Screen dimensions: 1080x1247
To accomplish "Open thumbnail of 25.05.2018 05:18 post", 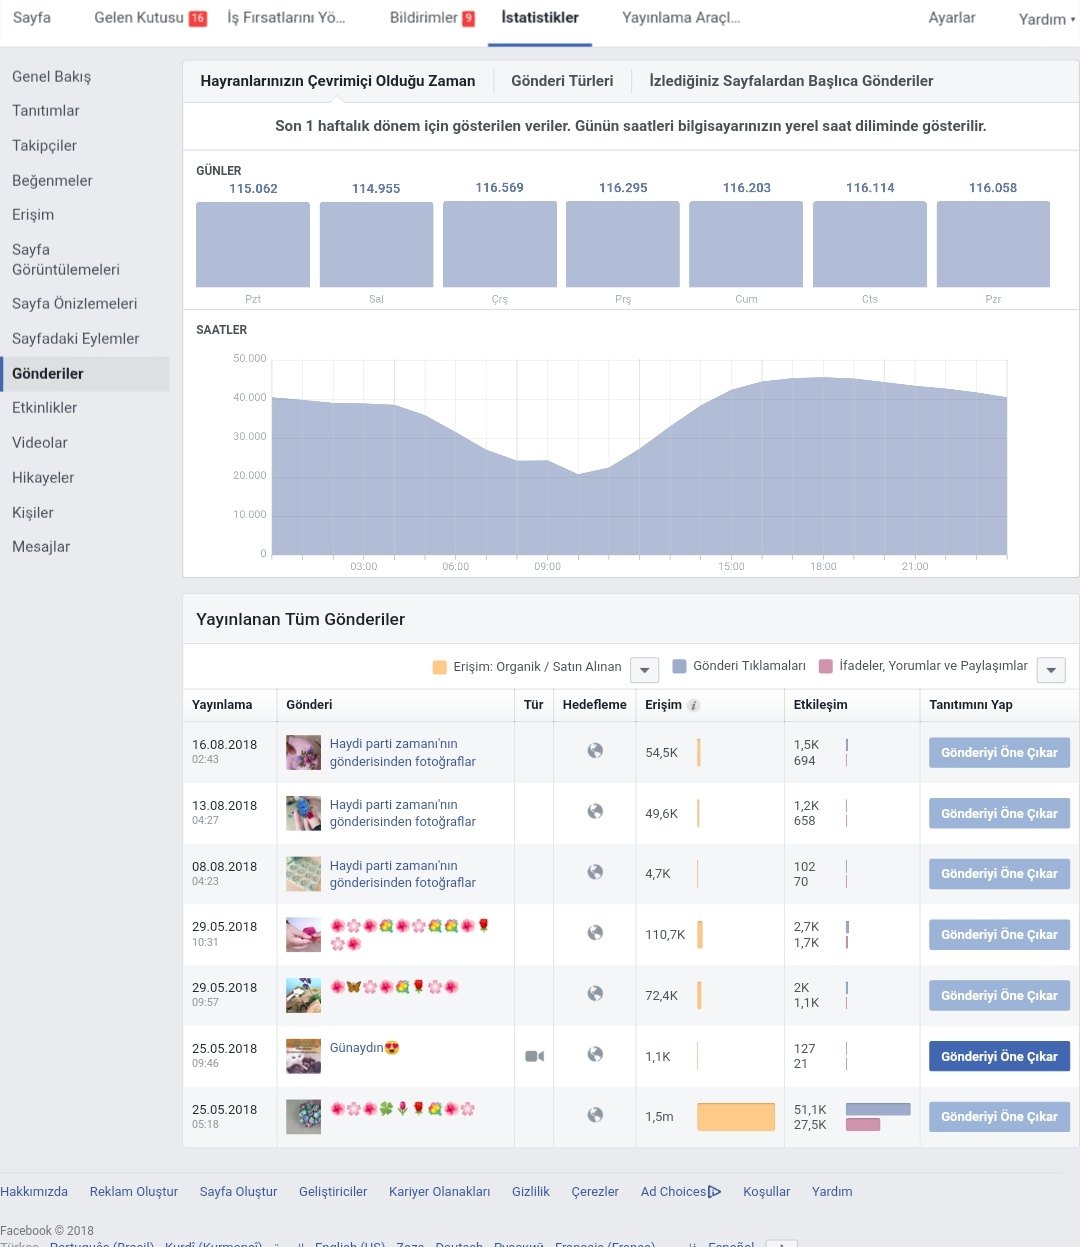I will 303,1117.
